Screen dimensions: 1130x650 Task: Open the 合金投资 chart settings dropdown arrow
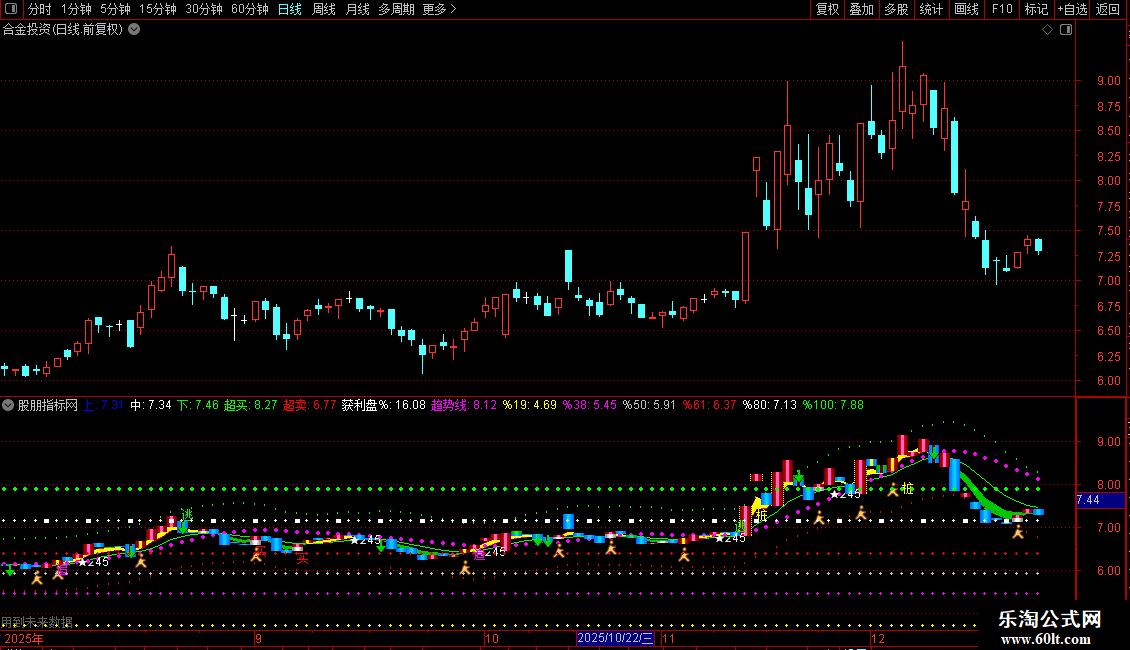134,30
